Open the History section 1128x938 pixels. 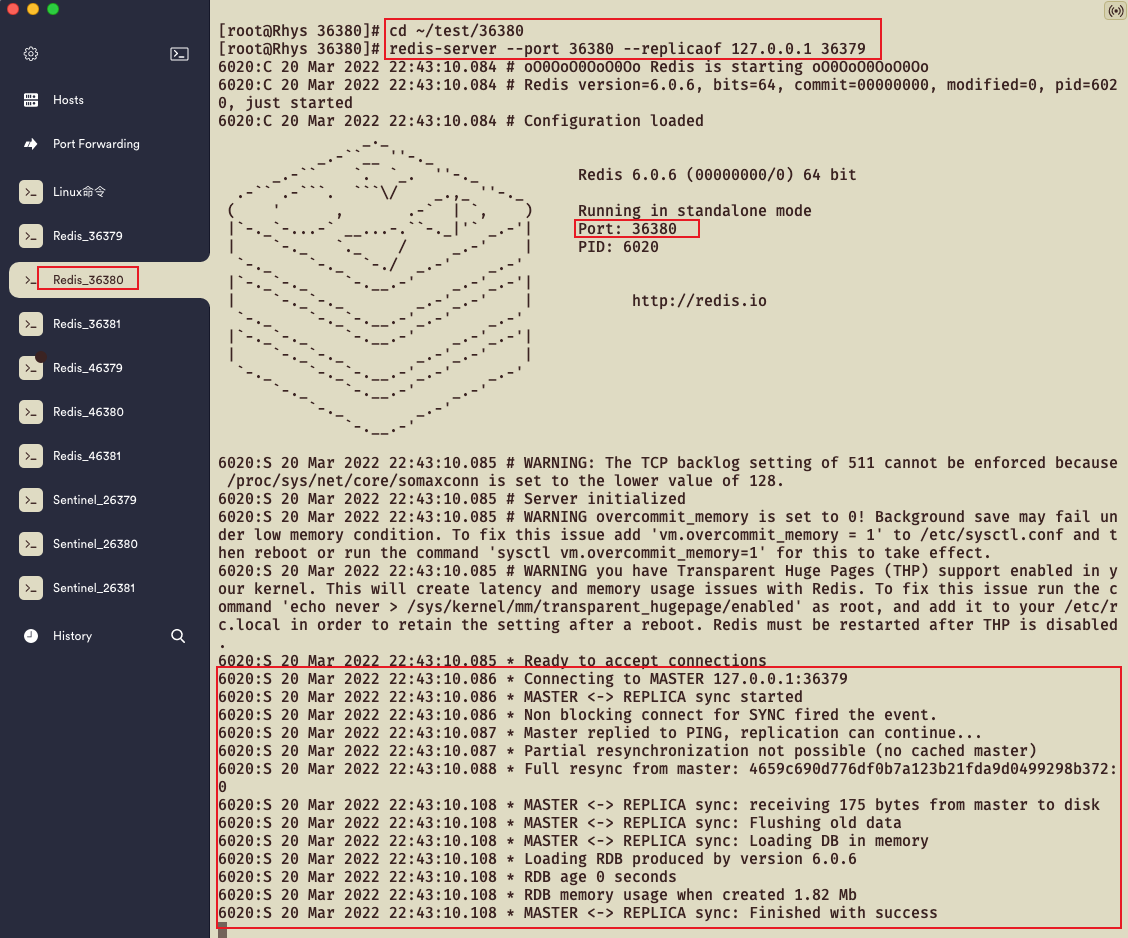73,636
